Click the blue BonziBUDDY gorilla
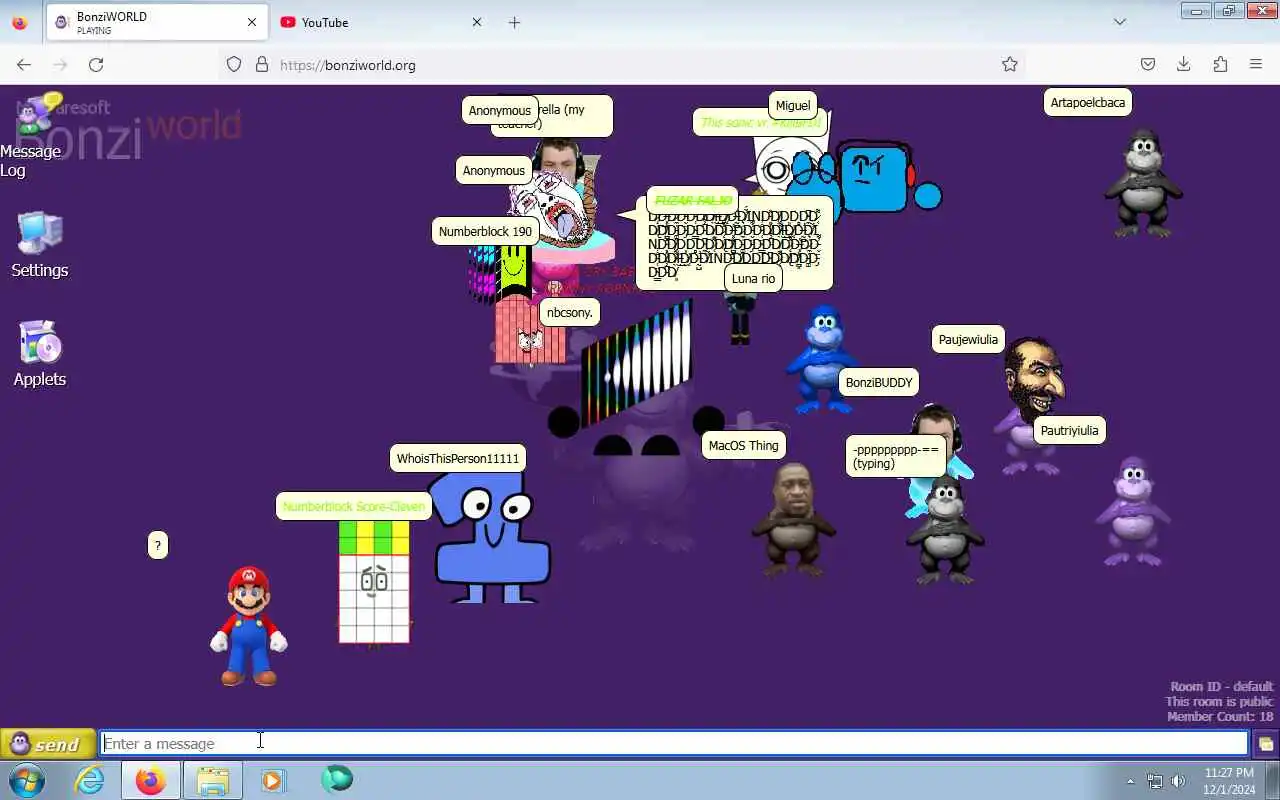Viewport: 1280px width, 800px height. 820,359
